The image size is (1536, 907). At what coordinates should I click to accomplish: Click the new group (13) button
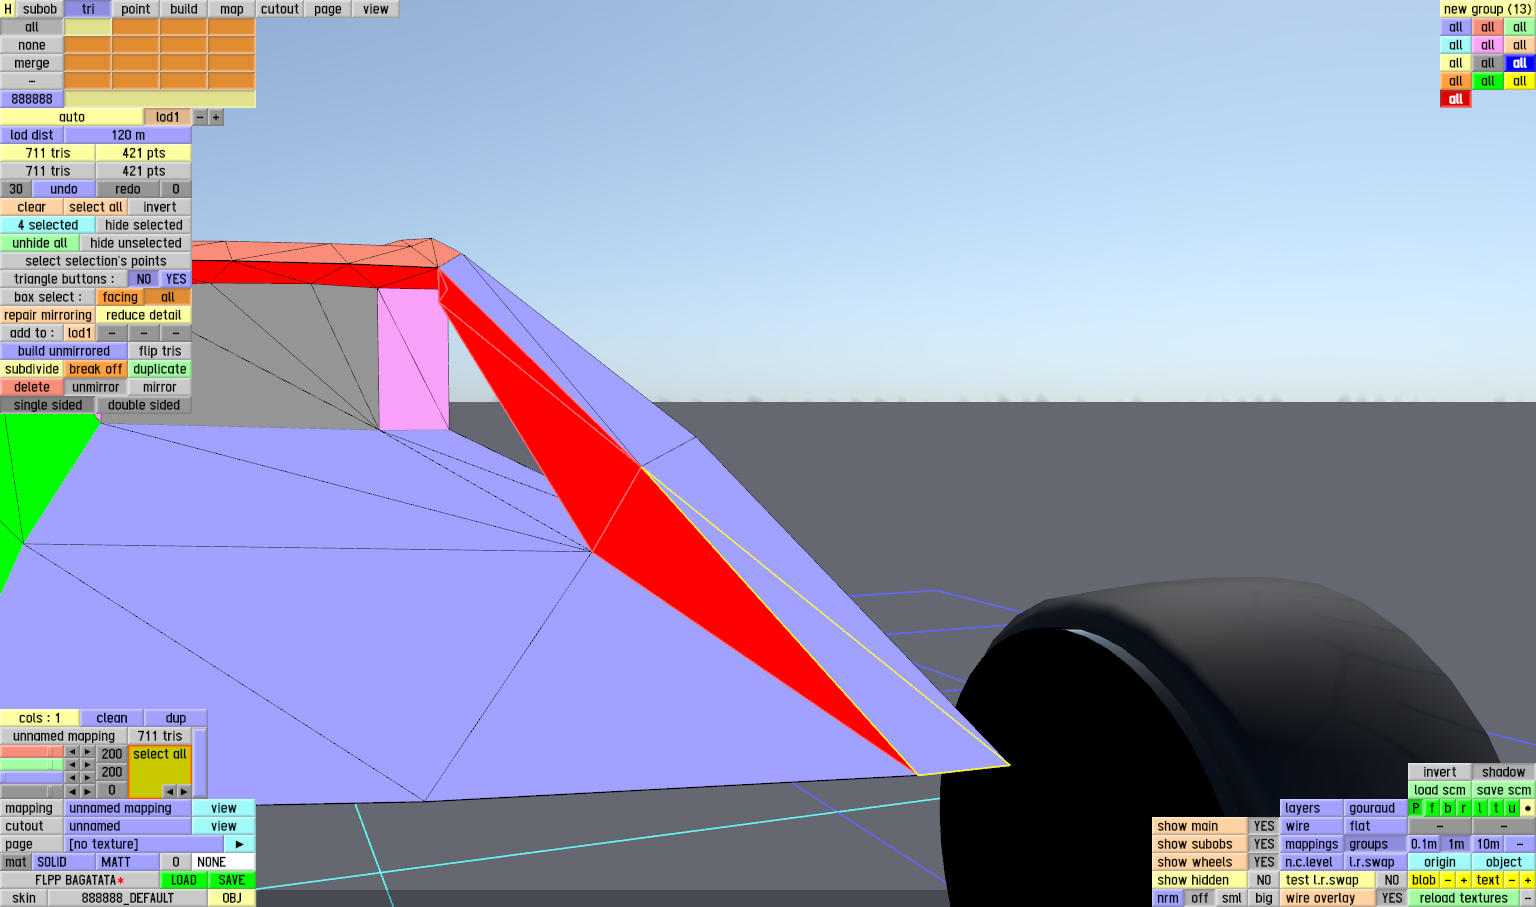tap(1488, 9)
